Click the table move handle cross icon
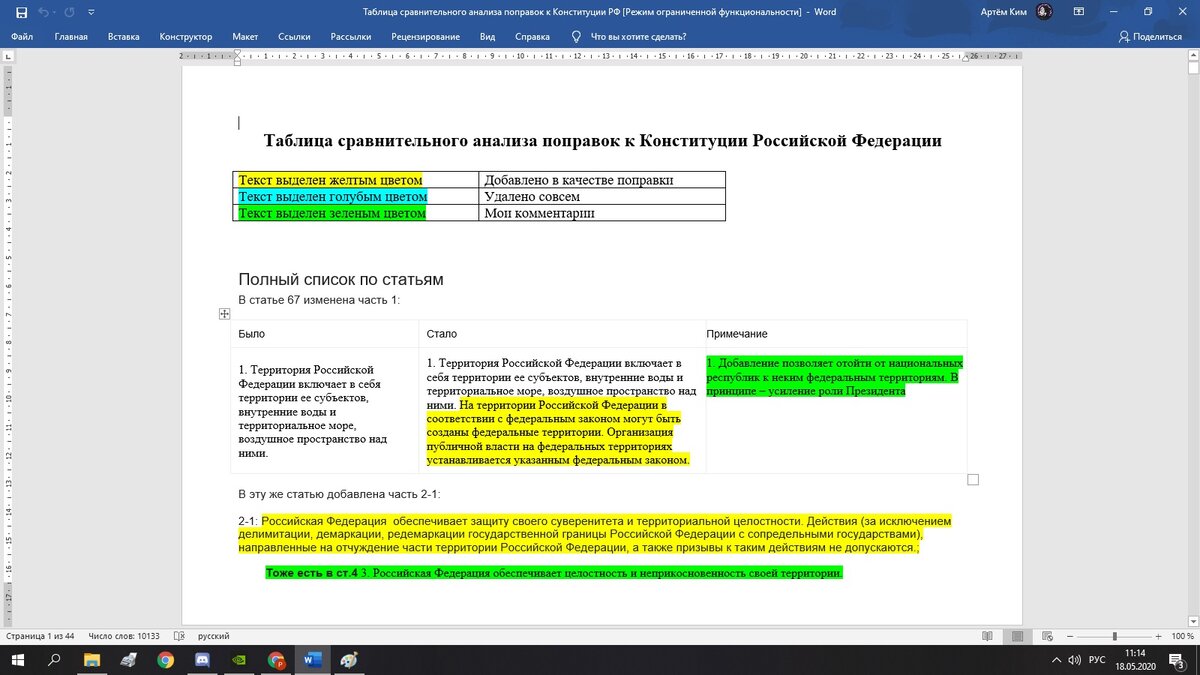Screen dimensions: 1200x675 [x=225, y=313]
